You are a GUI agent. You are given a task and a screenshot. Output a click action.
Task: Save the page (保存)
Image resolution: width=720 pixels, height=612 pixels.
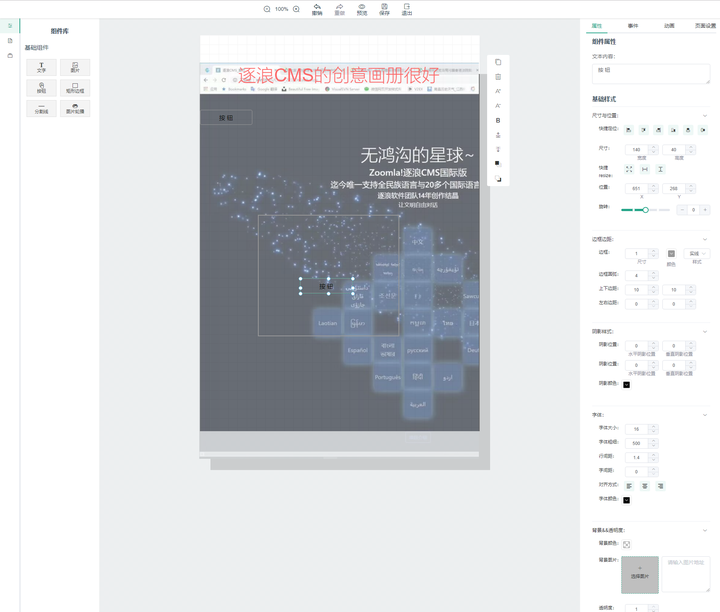click(x=384, y=10)
